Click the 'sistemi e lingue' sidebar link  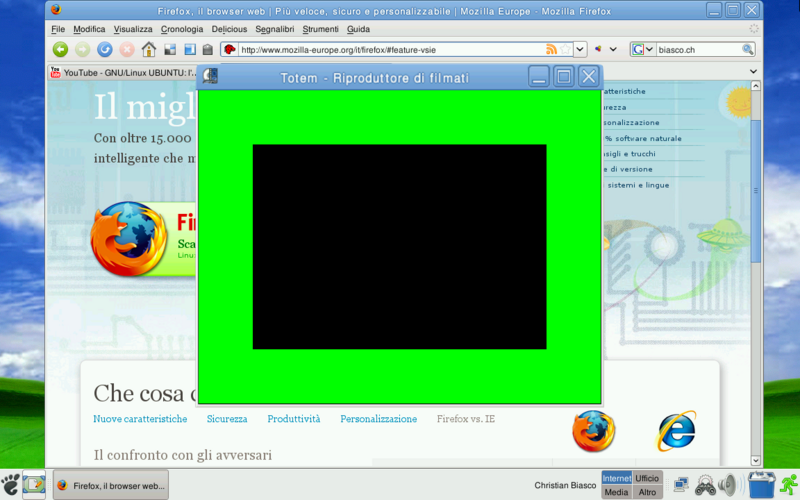638,185
